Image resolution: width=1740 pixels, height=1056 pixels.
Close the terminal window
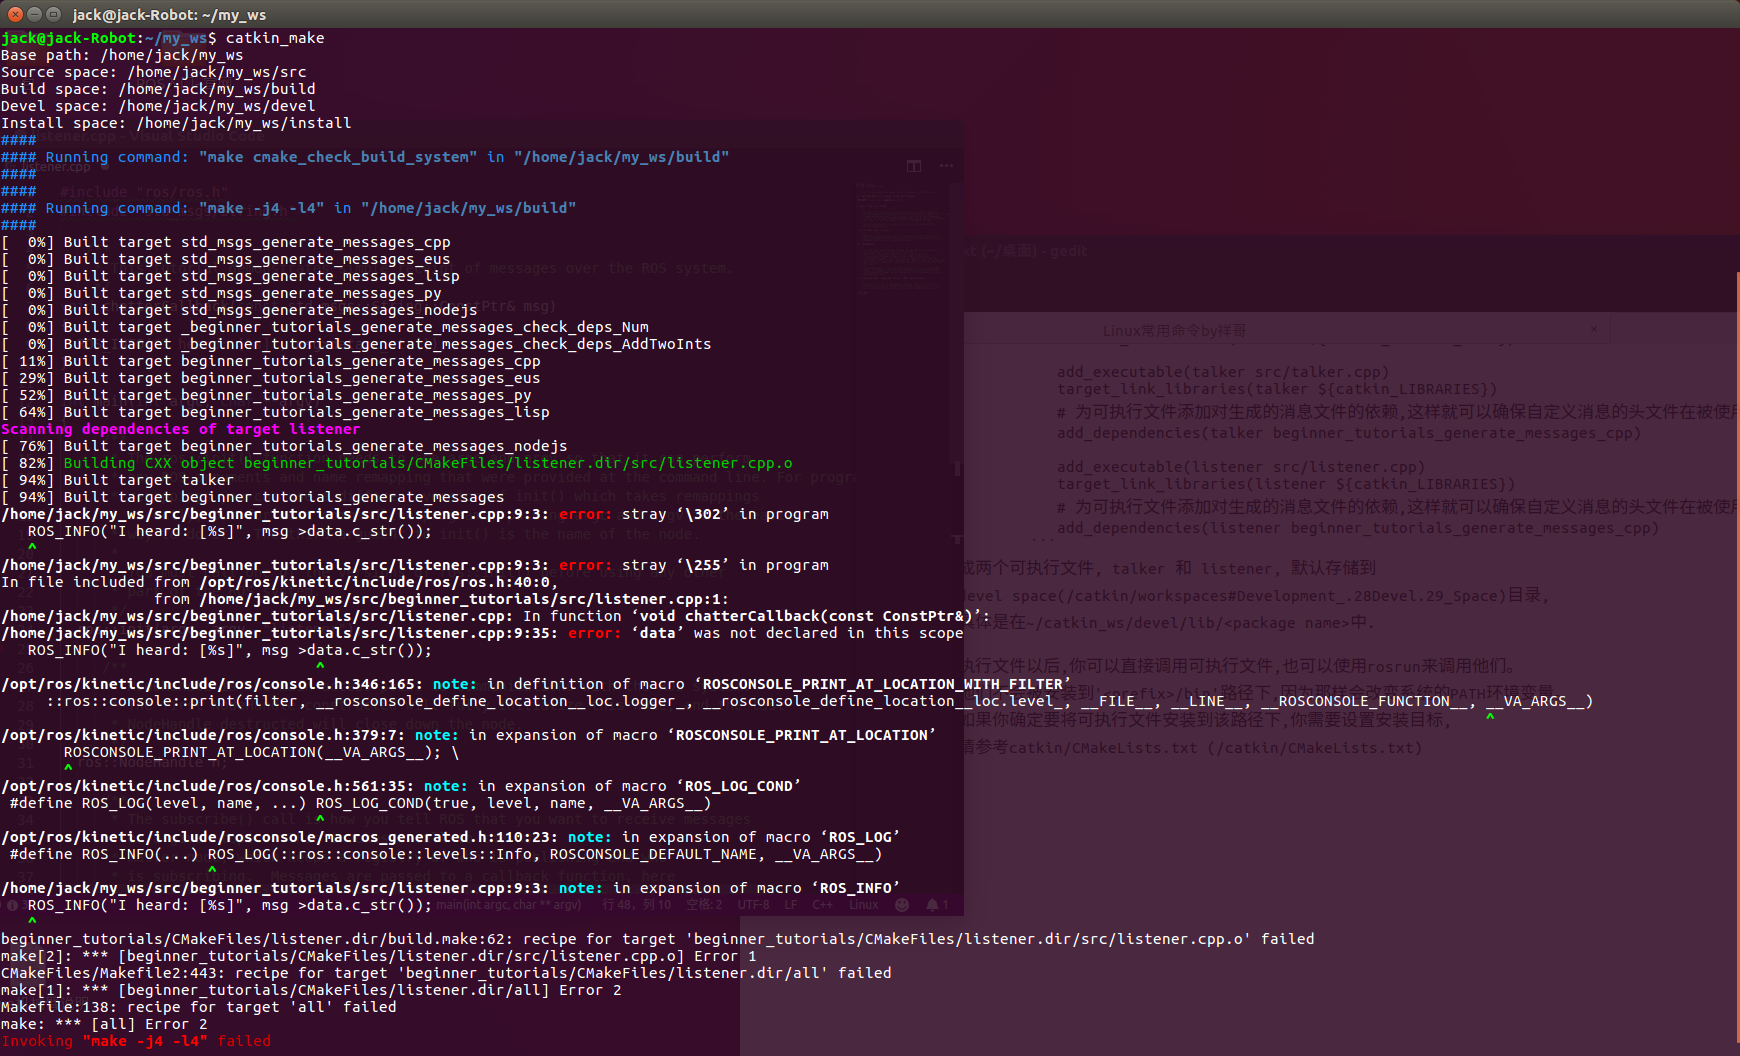[15, 14]
